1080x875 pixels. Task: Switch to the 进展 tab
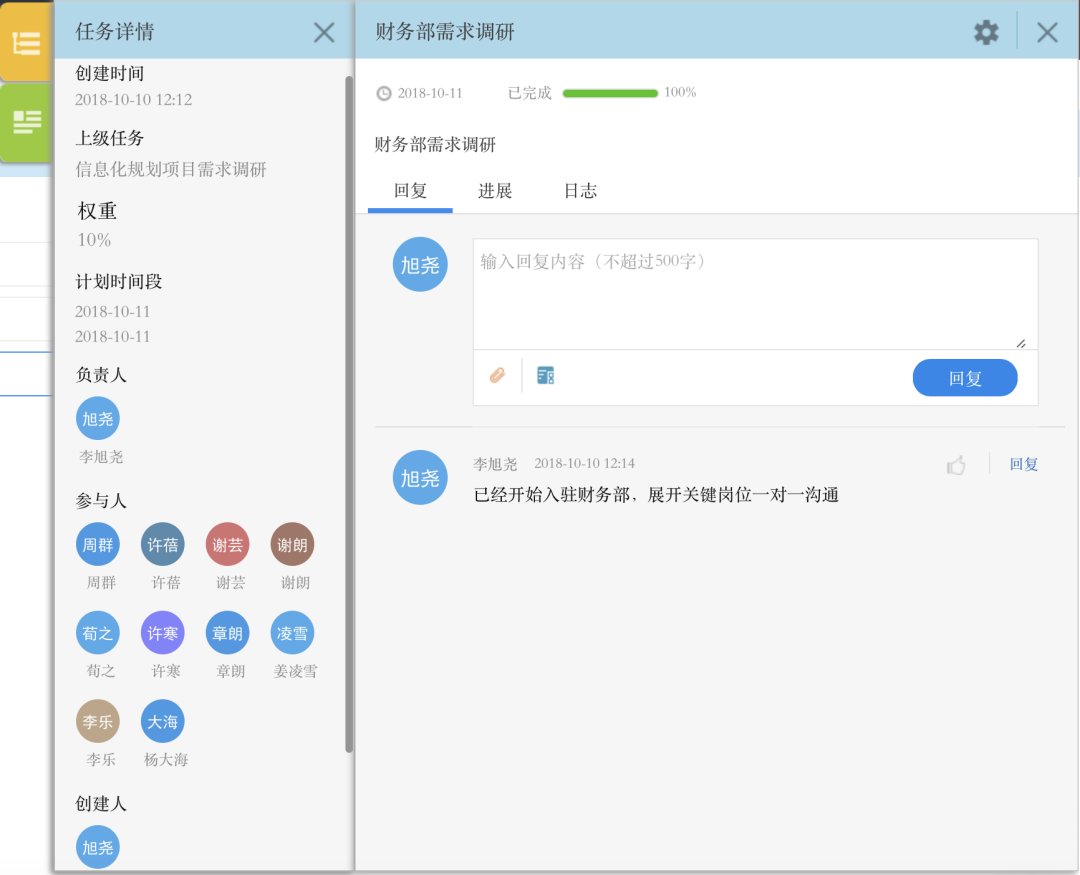tap(494, 190)
